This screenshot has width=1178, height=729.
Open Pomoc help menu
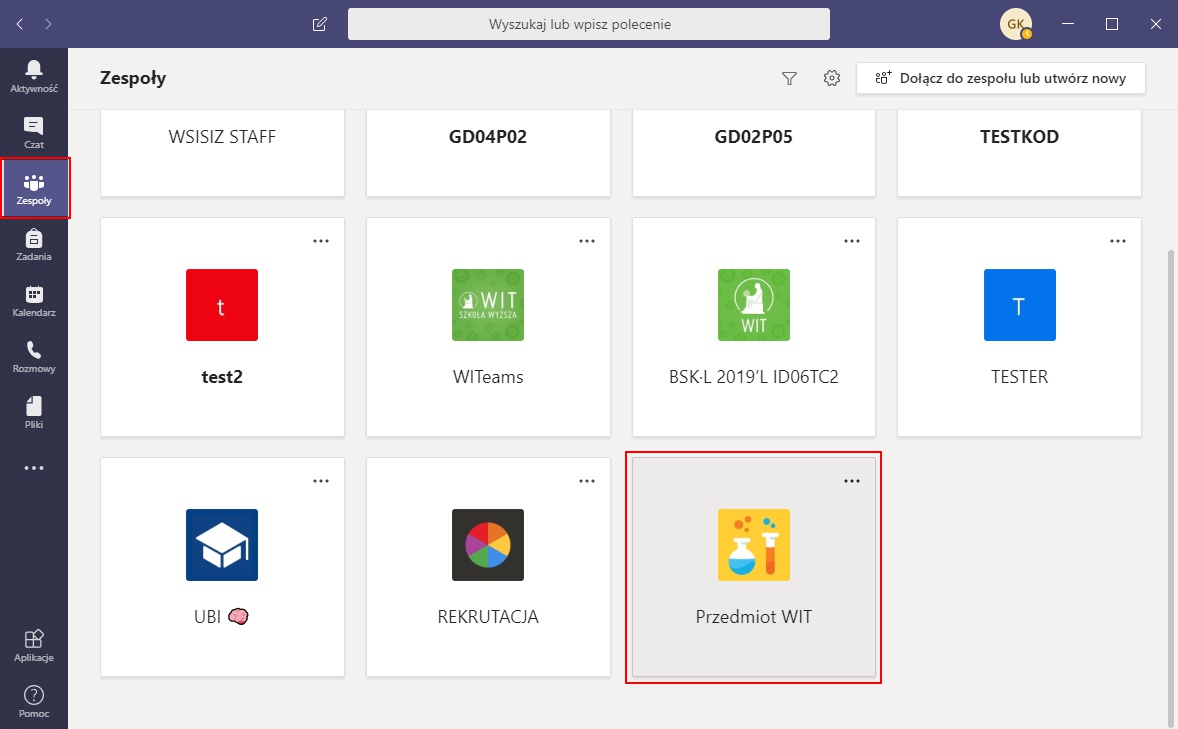tap(34, 702)
